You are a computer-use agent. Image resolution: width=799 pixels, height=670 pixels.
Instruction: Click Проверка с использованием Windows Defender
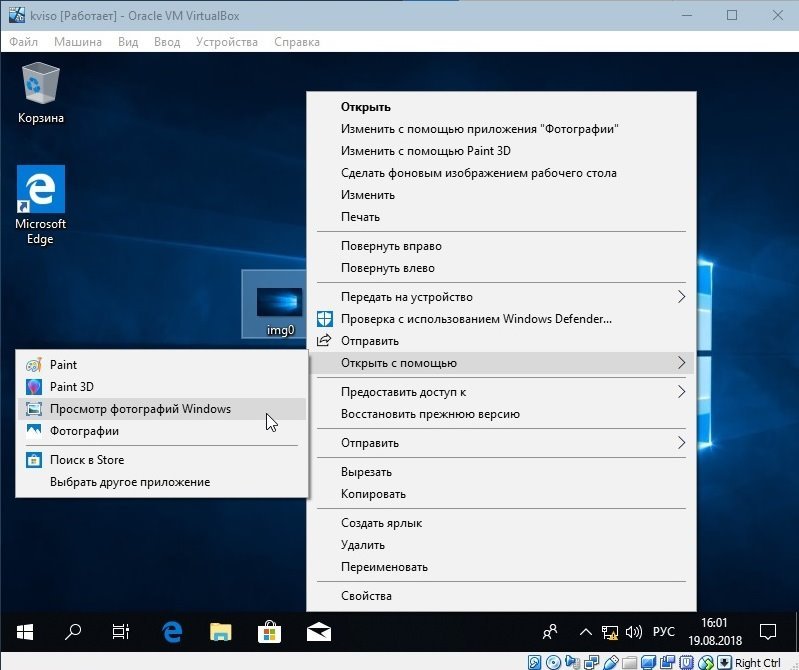pos(501,319)
